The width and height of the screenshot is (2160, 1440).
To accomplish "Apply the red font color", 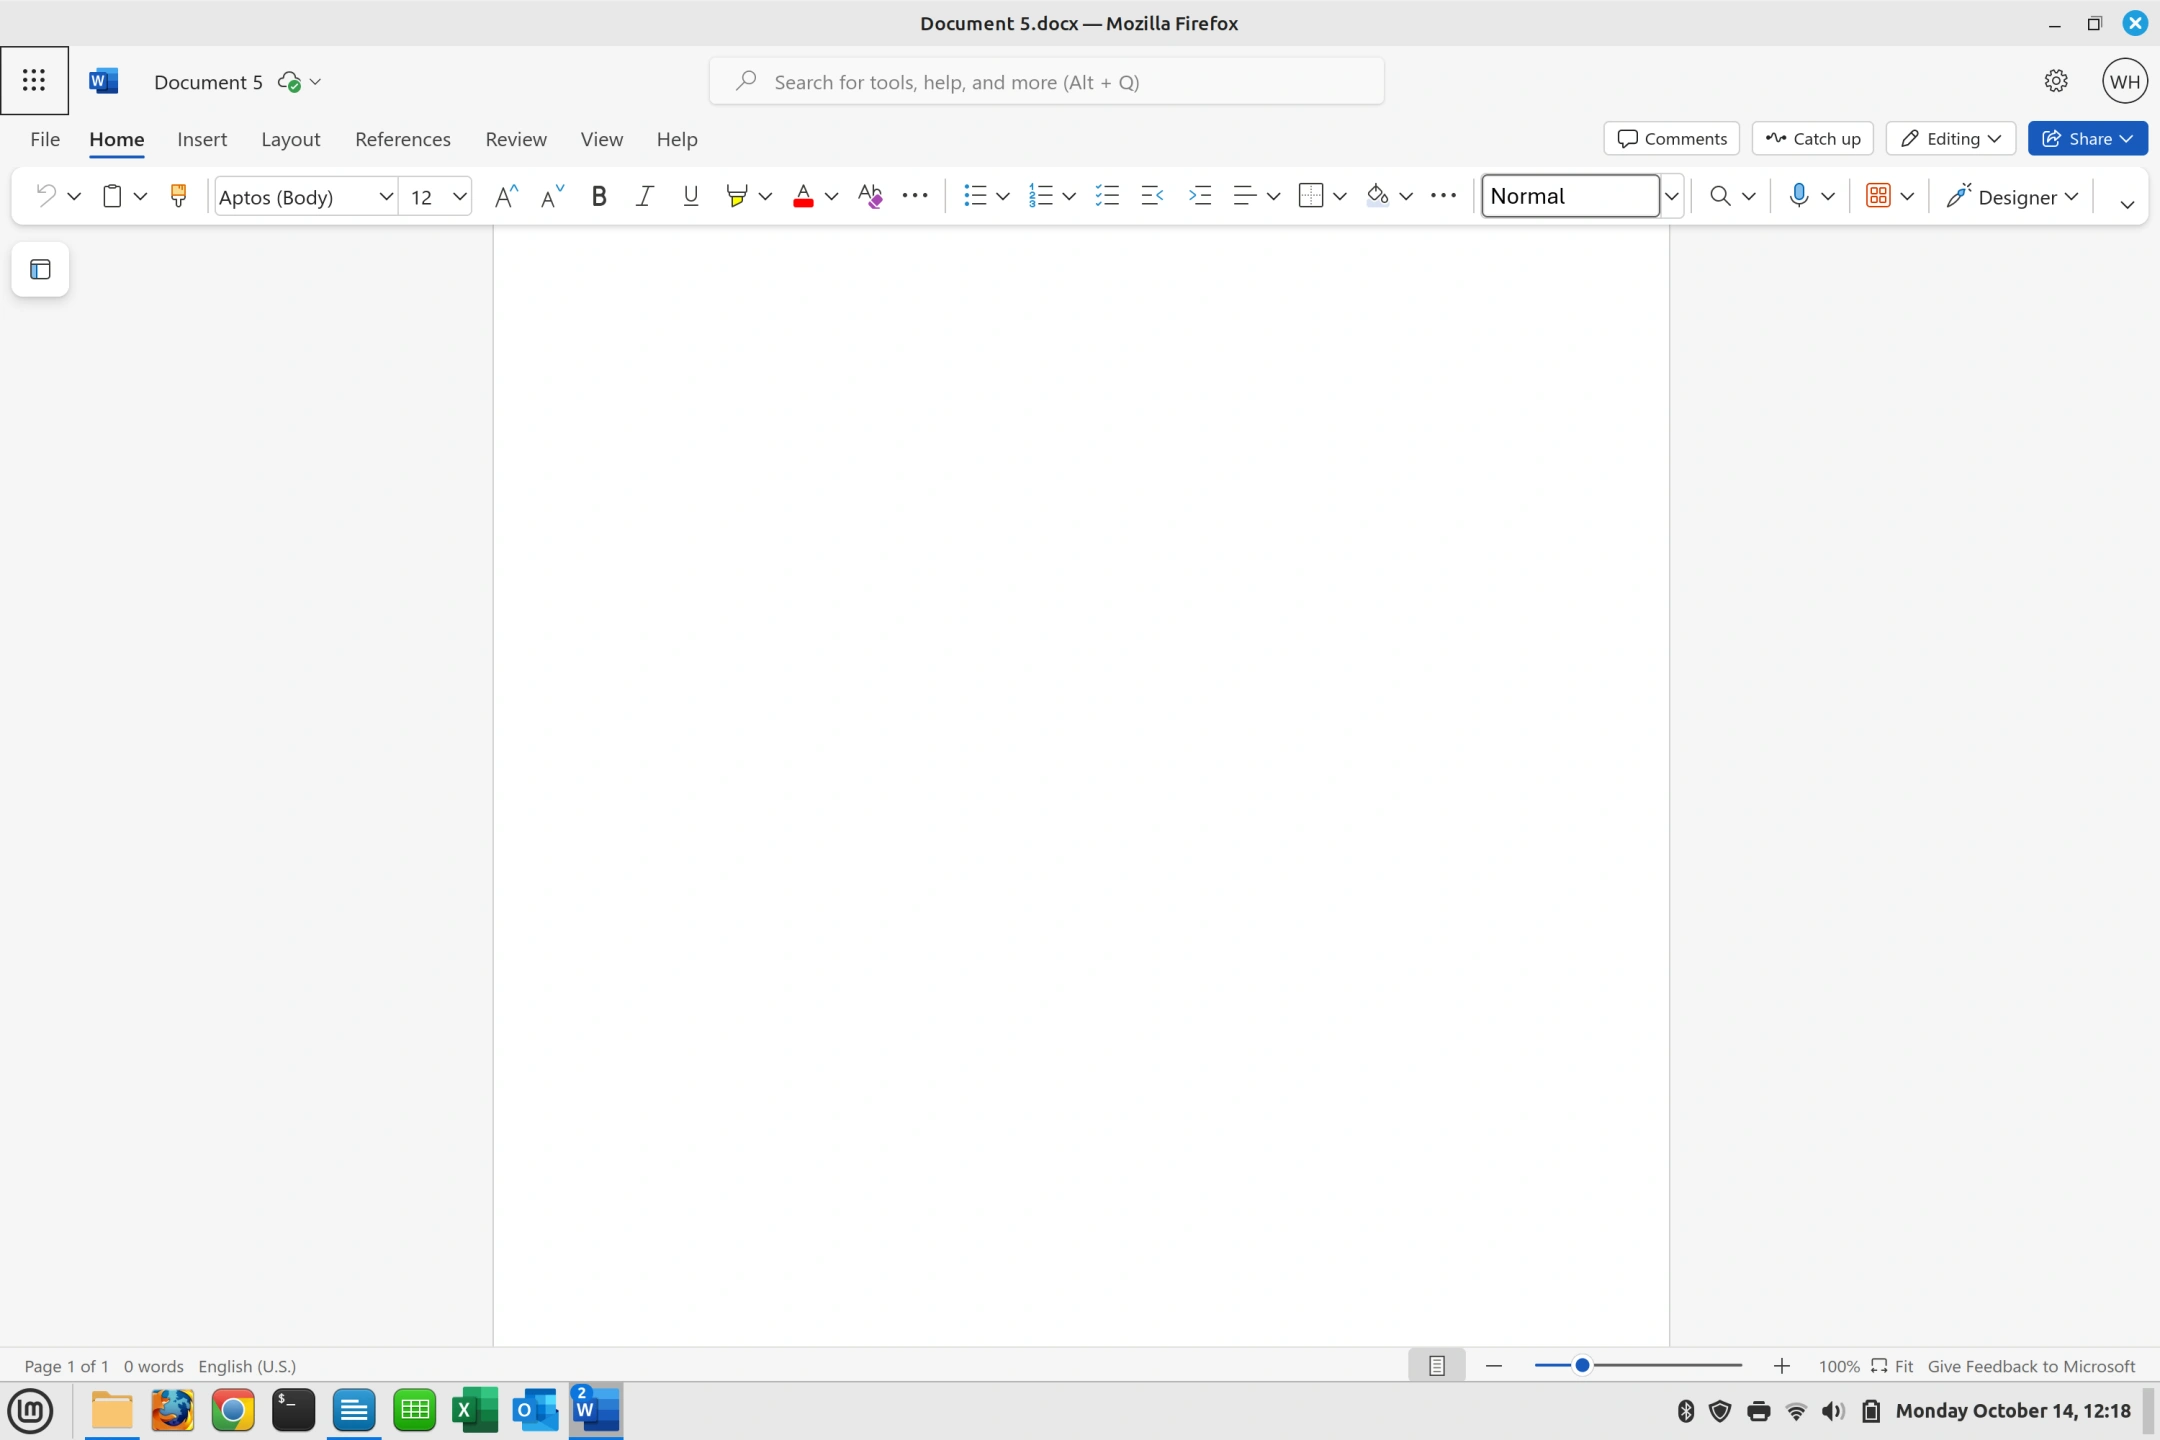I will pos(803,196).
